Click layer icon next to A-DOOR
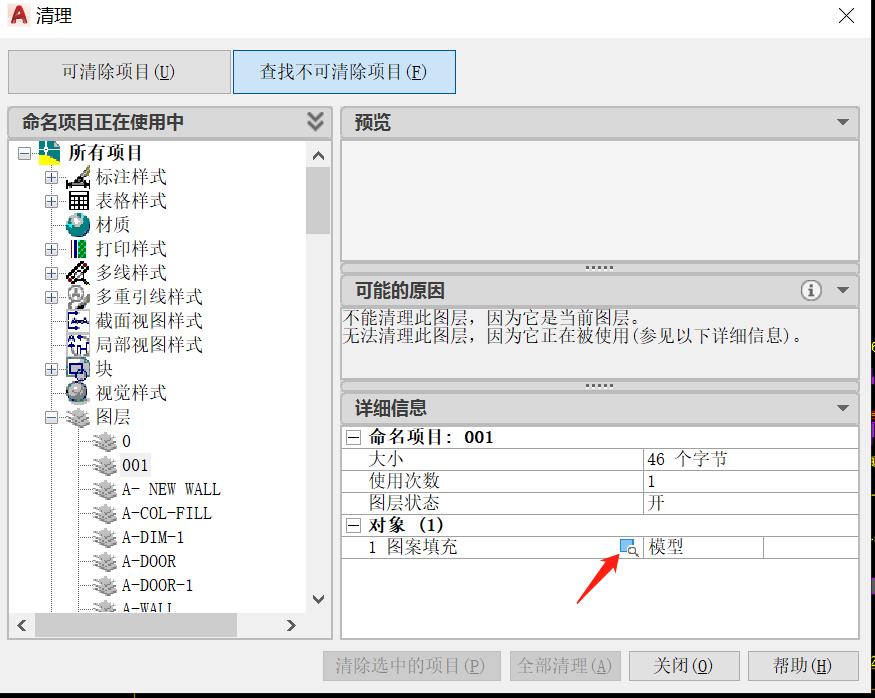 point(104,561)
